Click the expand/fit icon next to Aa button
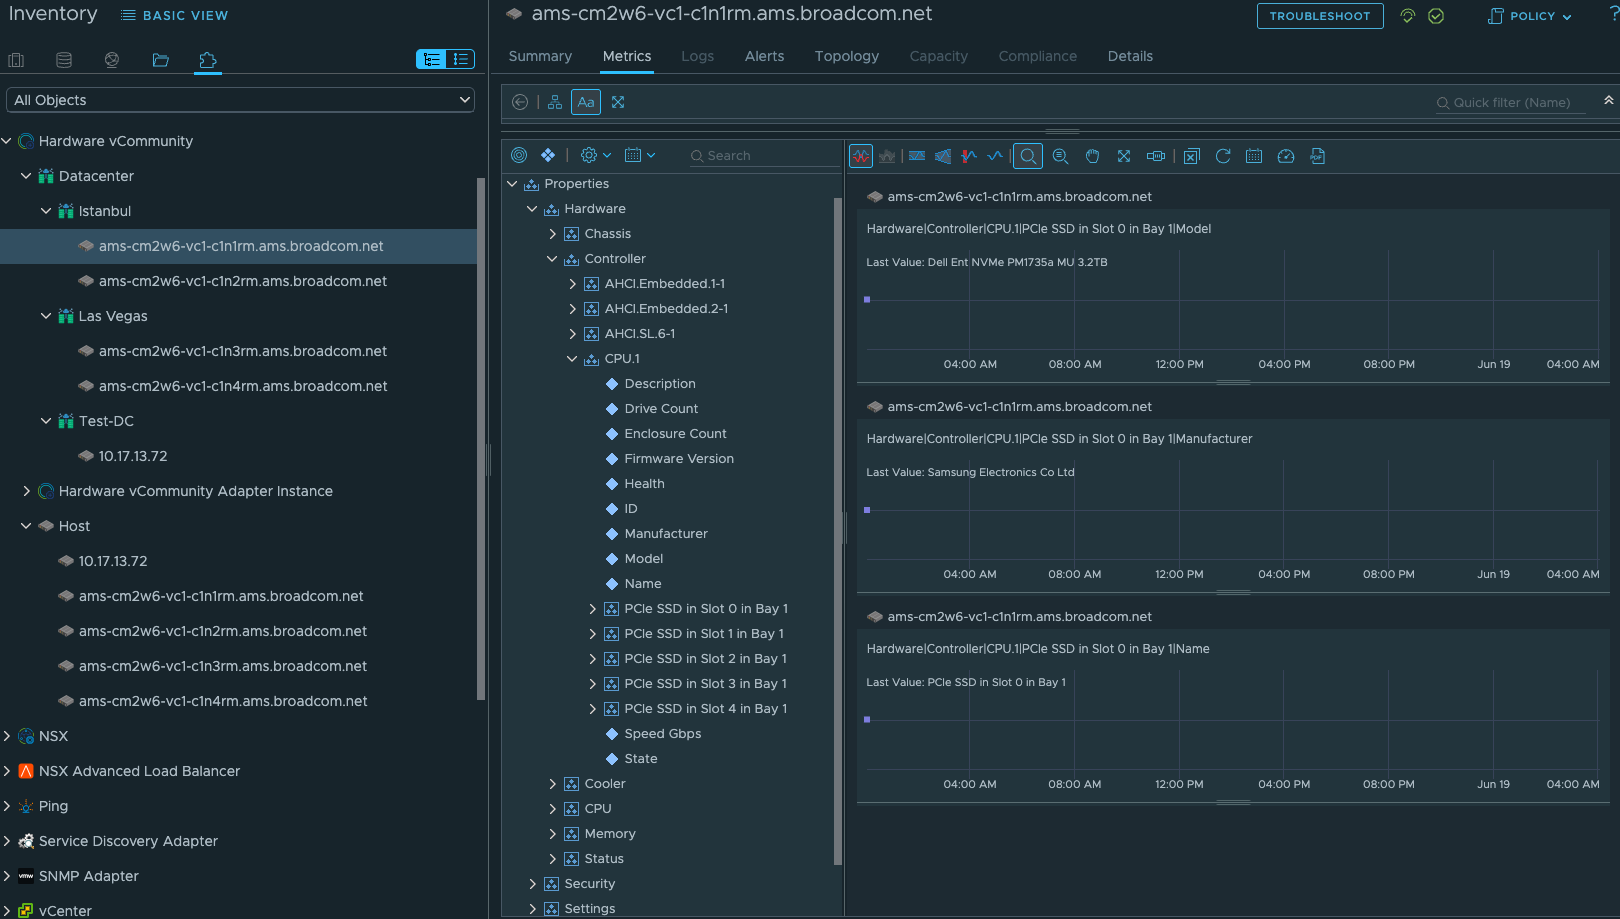This screenshot has height=919, width=1620. [x=618, y=102]
